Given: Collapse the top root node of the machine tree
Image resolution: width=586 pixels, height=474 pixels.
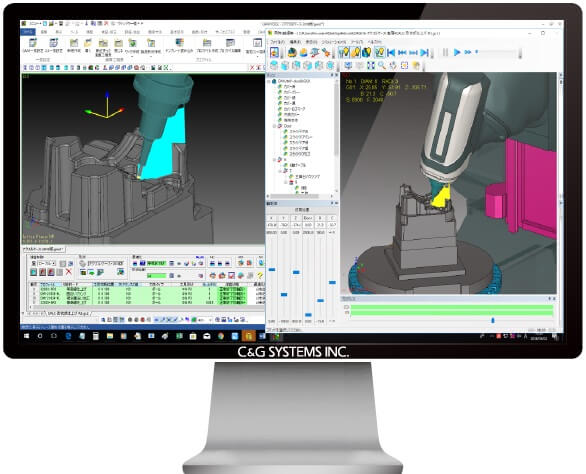Looking at the screenshot, I should click(269, 81).
